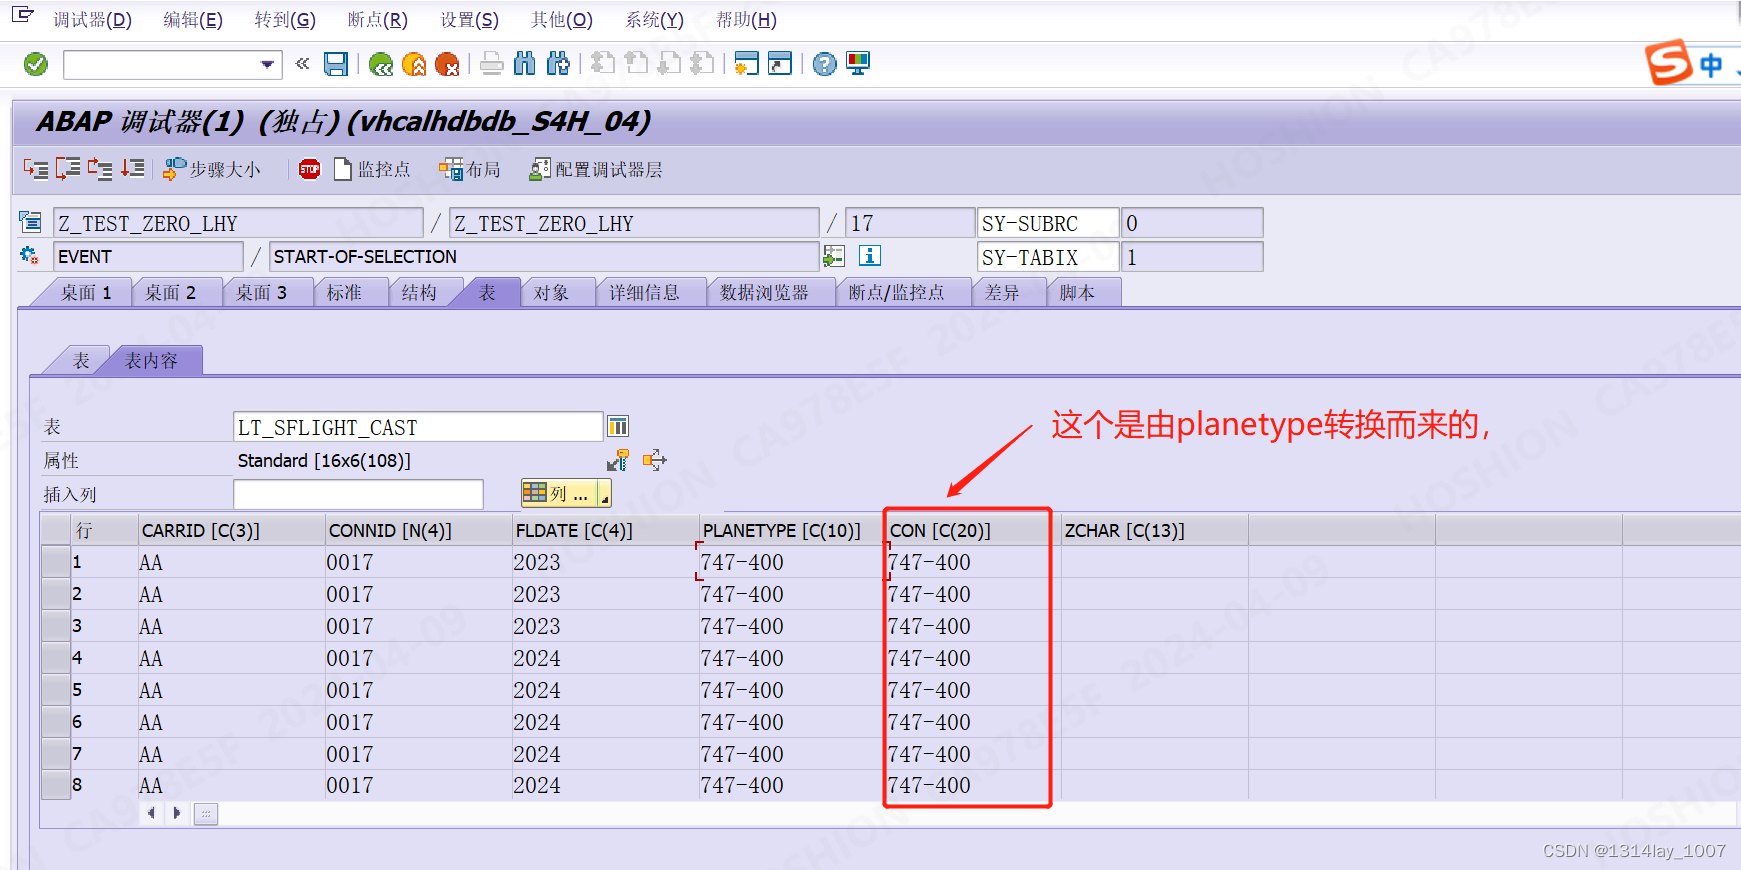Switch to the 数据浏览器 tab
Screen dimensions: 1741x870
765,292
